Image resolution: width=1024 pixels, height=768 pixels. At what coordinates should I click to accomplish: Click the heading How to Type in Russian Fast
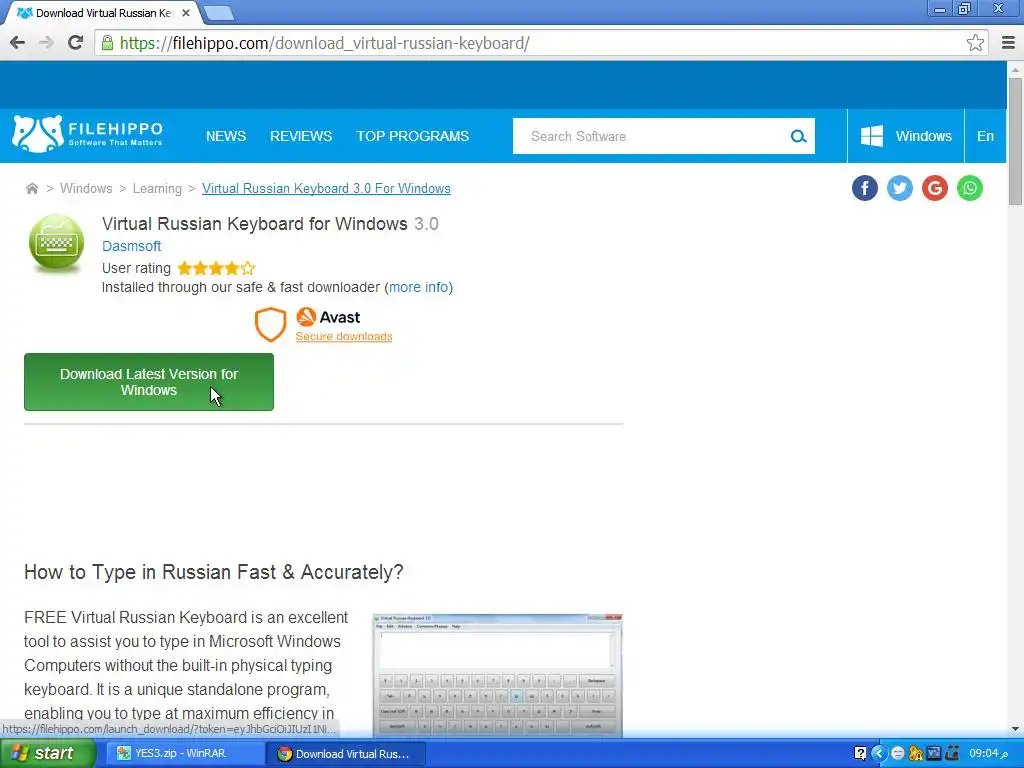(x=214, y=572)
